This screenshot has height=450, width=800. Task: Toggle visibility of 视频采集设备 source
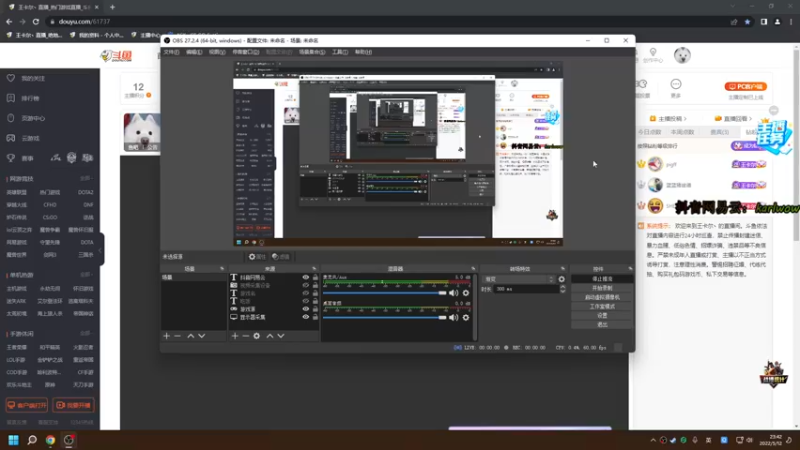[x=306, y=285]
